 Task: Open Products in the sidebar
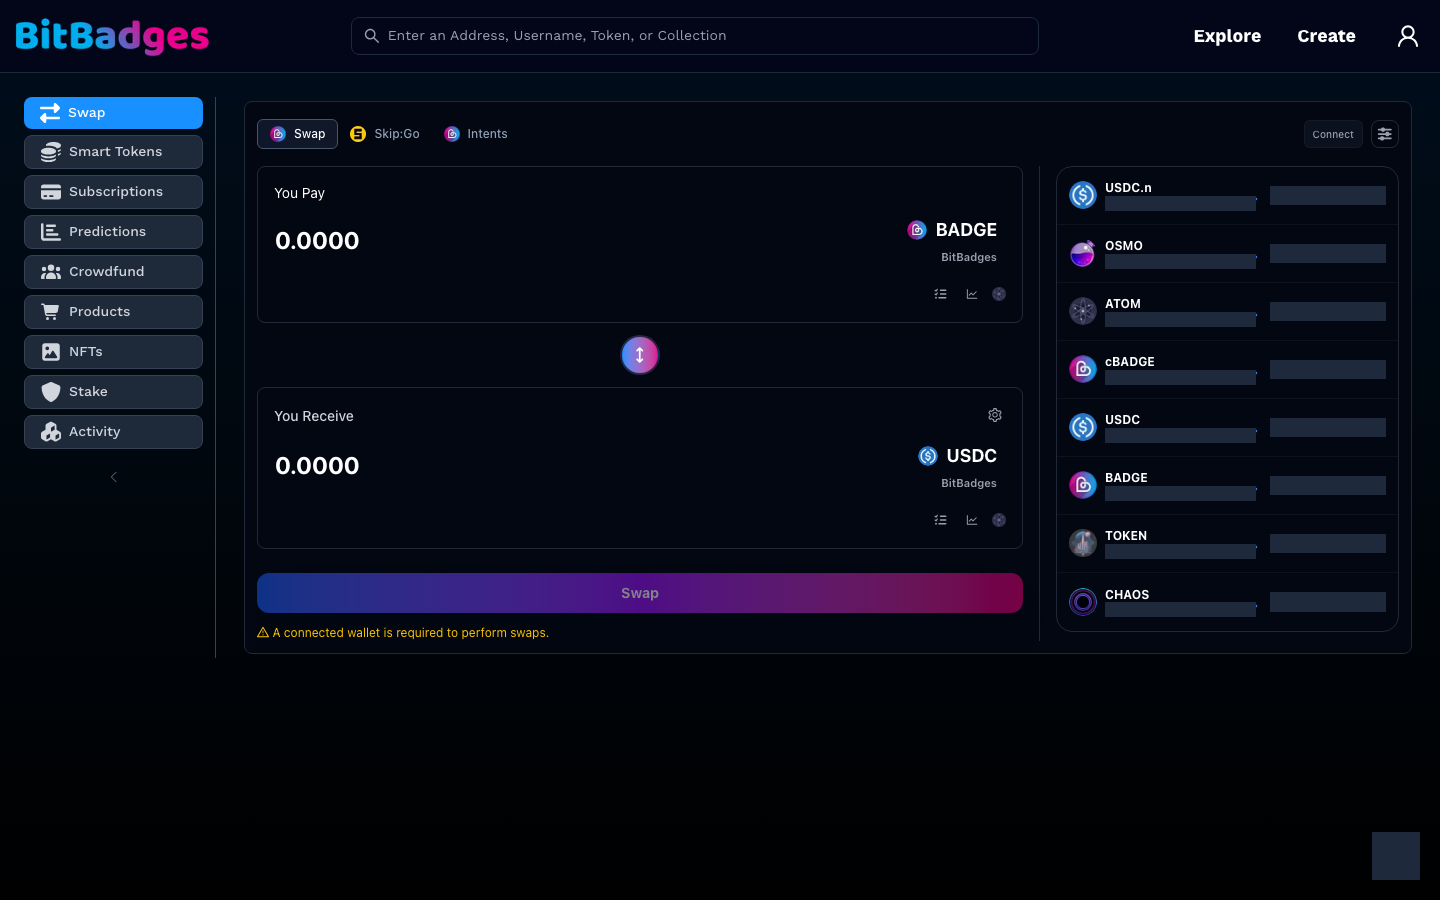(x=113, y=312)
